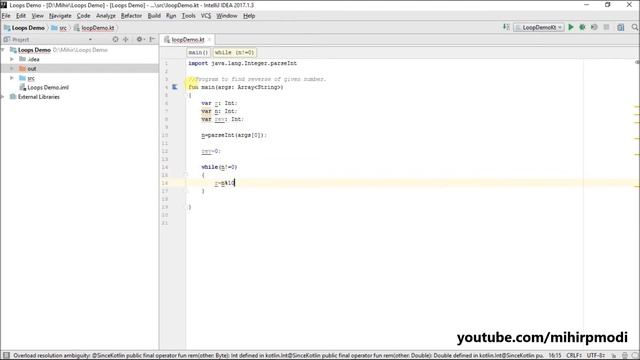Click the Stop process icon

pos(607,27)
